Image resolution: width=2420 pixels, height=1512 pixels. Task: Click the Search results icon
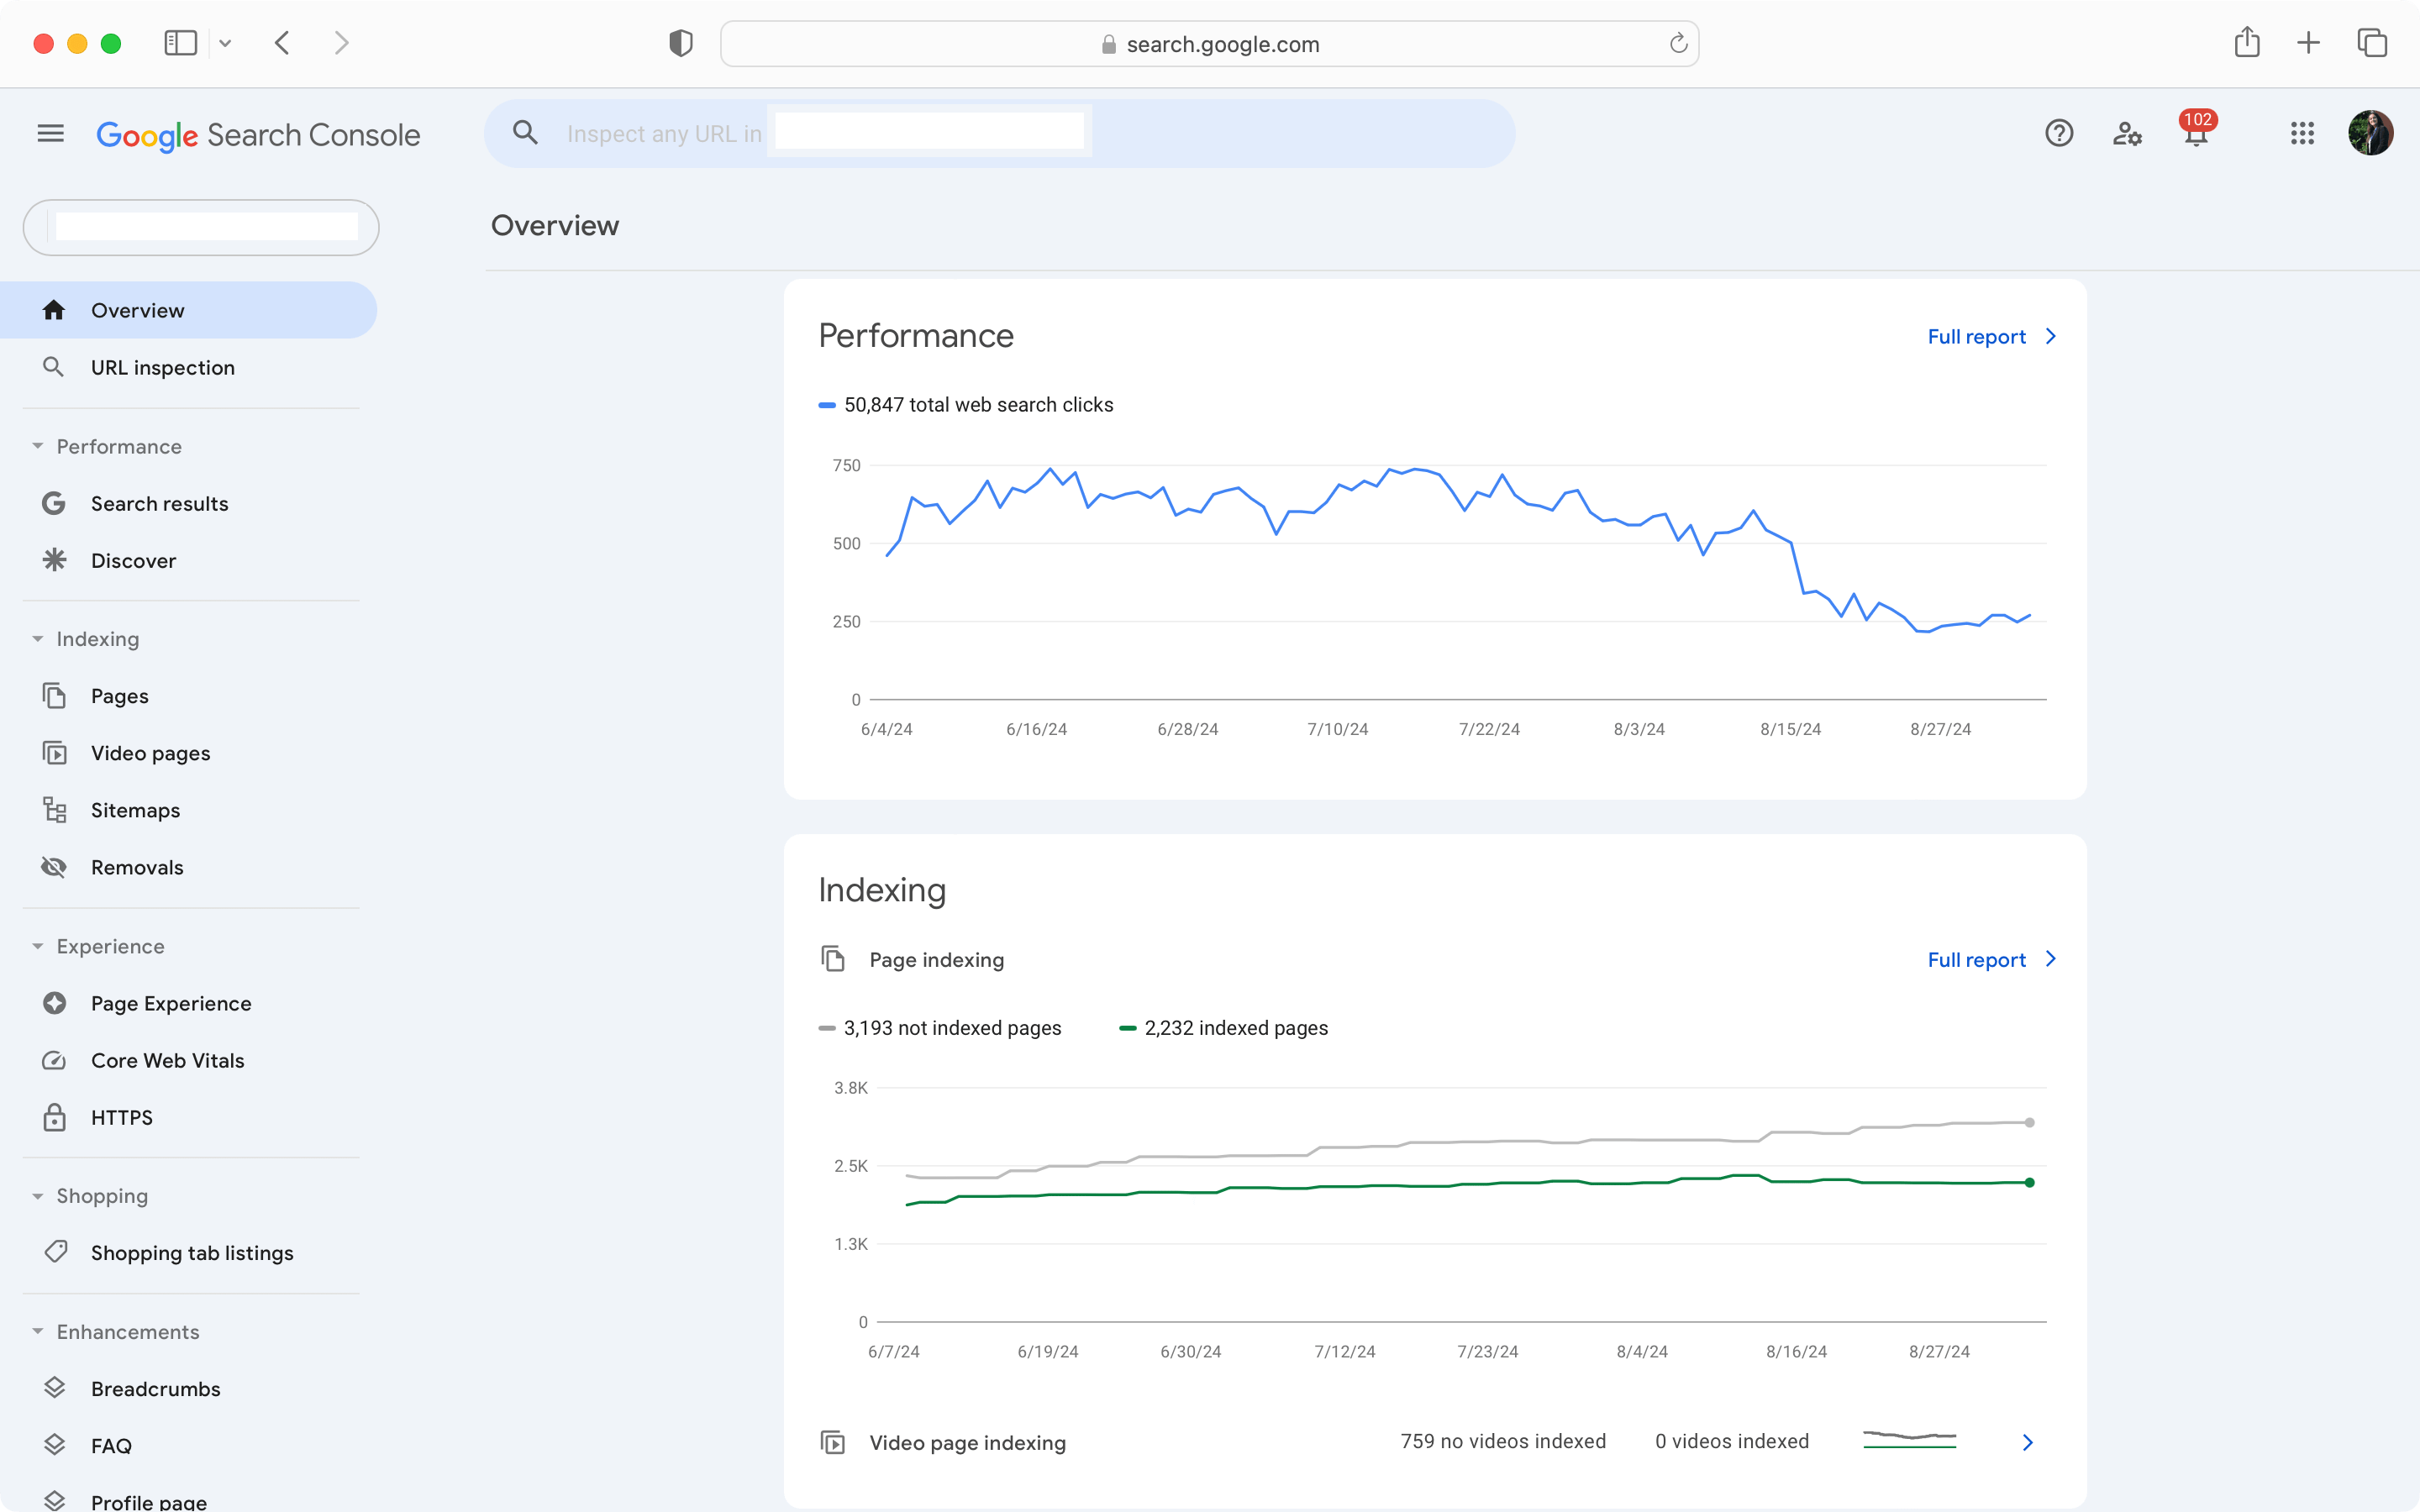52,503
